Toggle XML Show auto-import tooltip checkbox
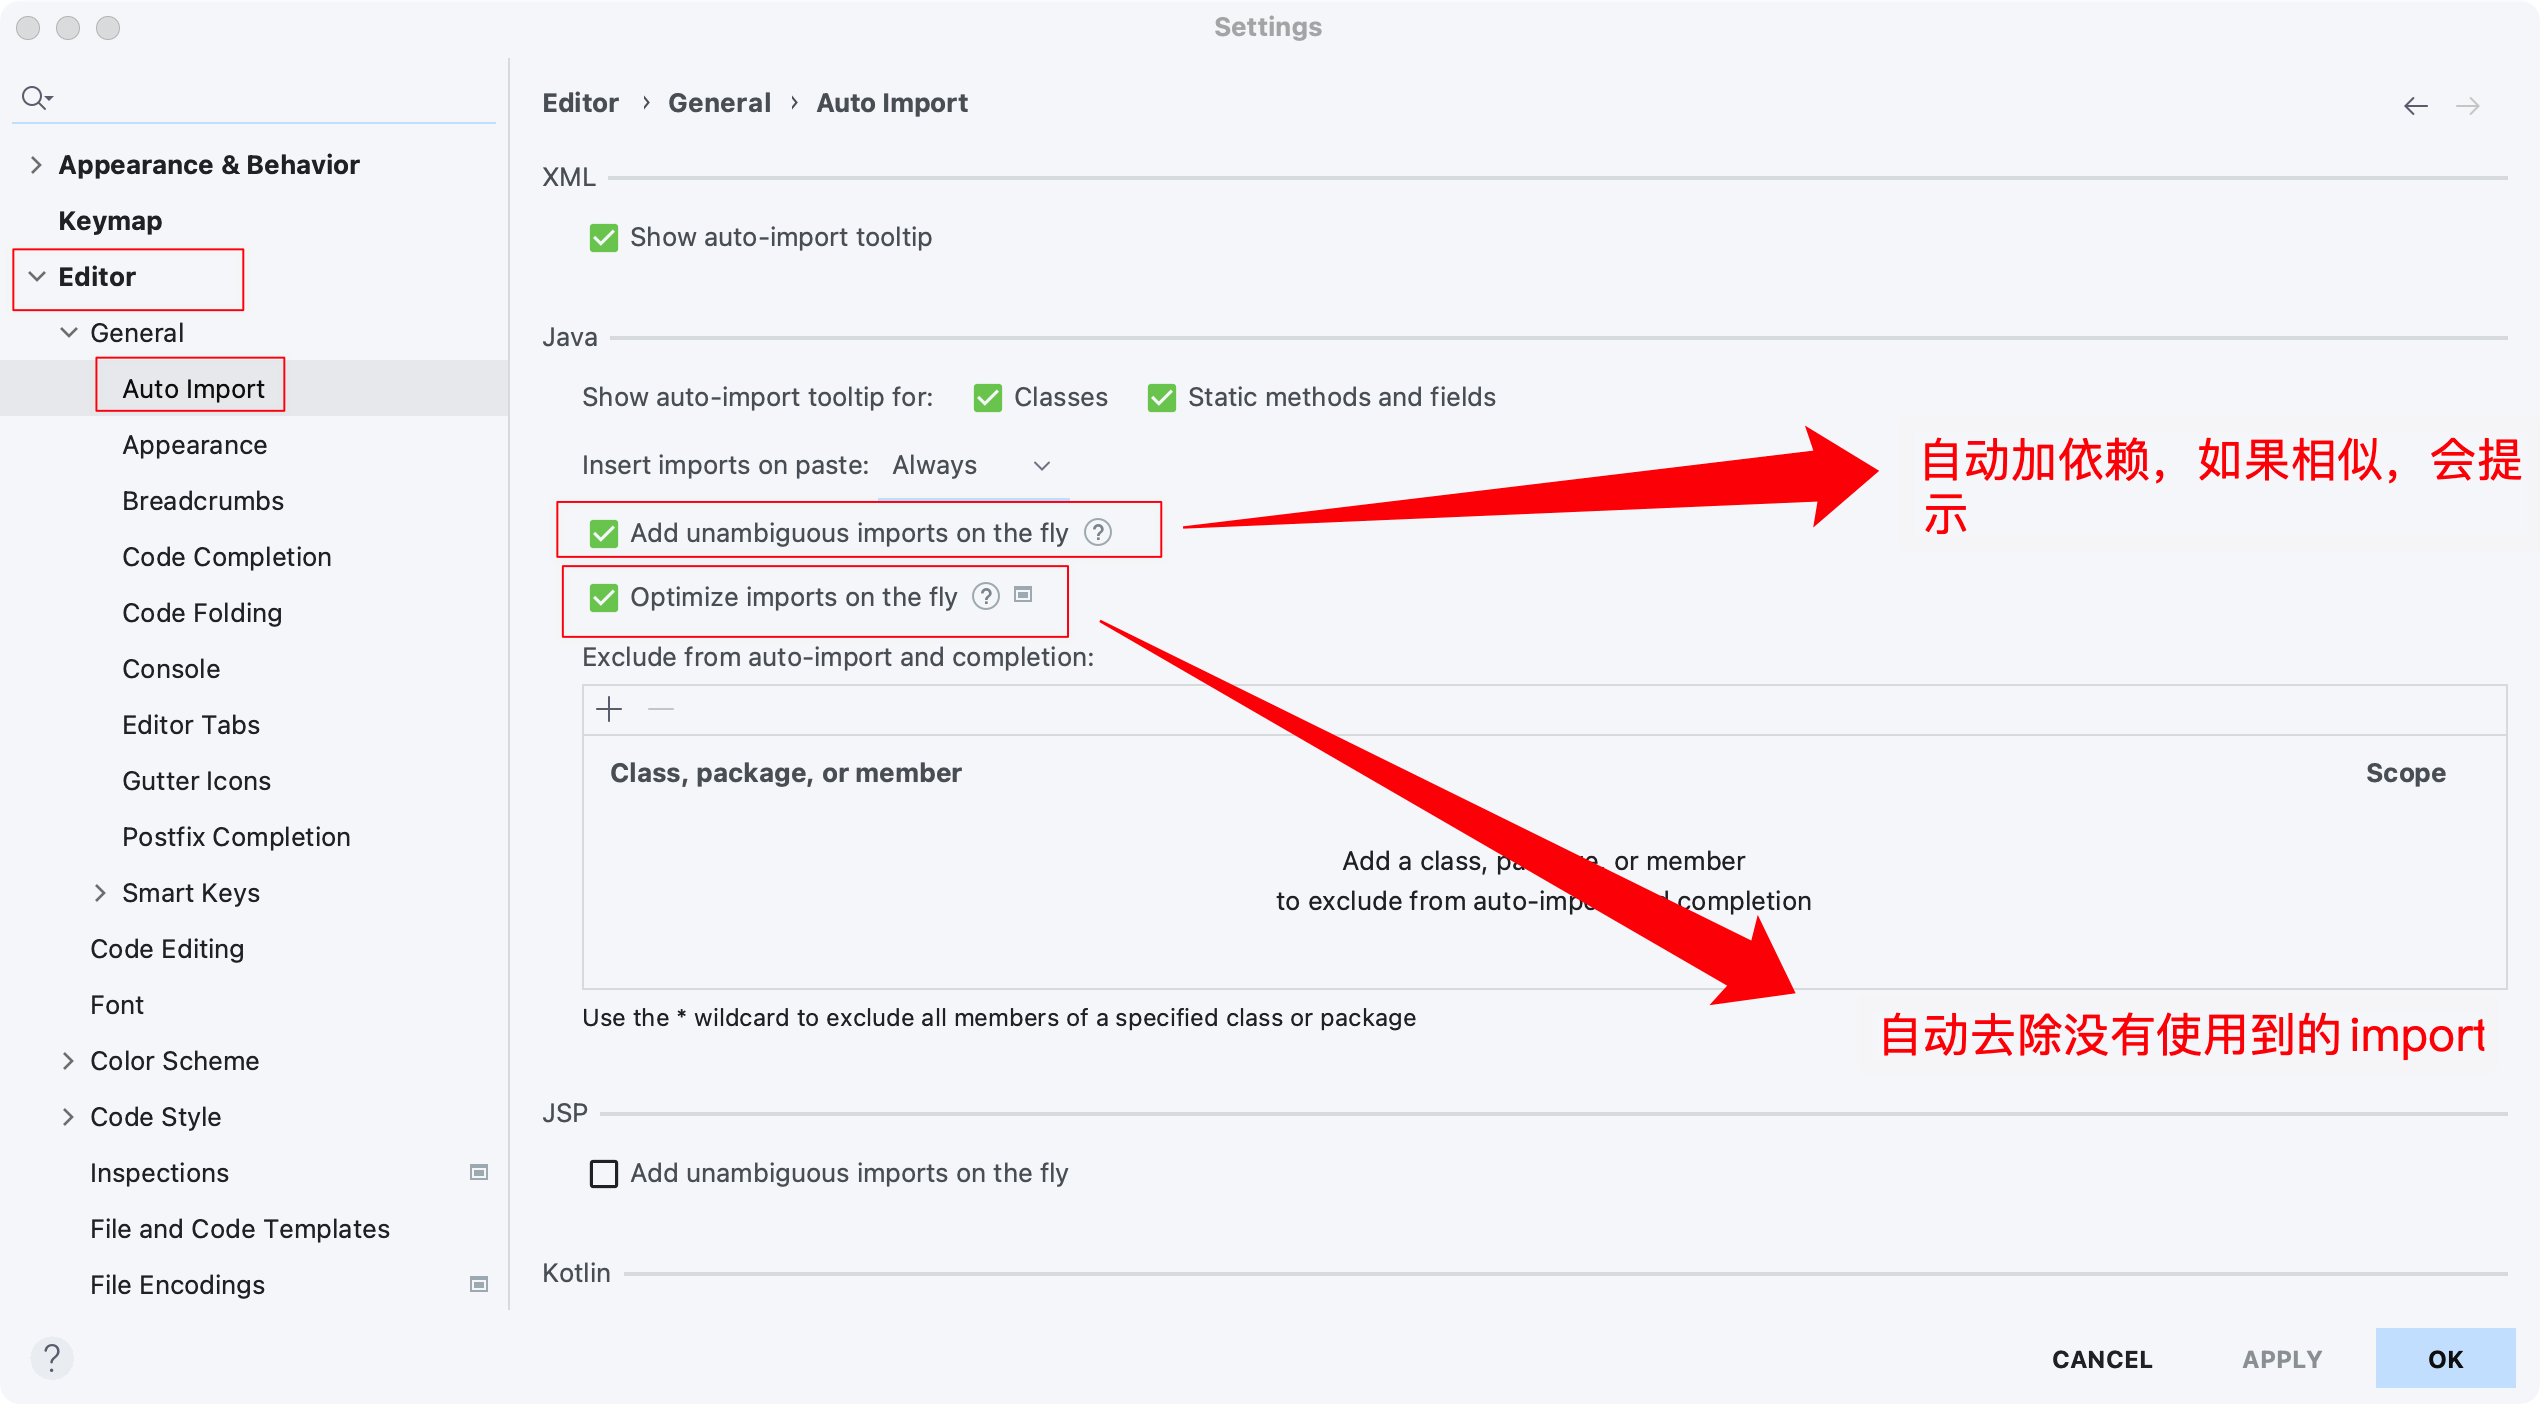The image size is (2540, 1404). tap(604, 237)
